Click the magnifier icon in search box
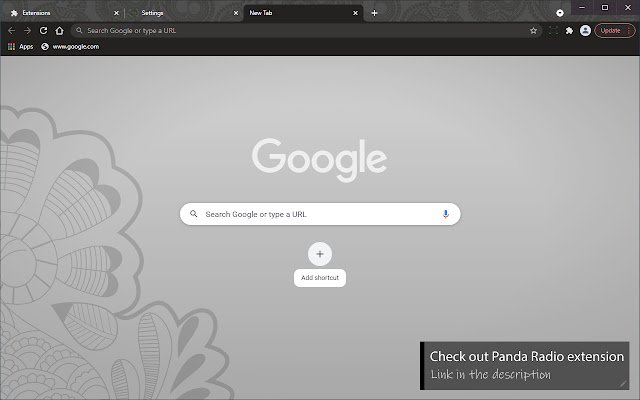This screenshot has width=640, height=400. tap(194, 214)
